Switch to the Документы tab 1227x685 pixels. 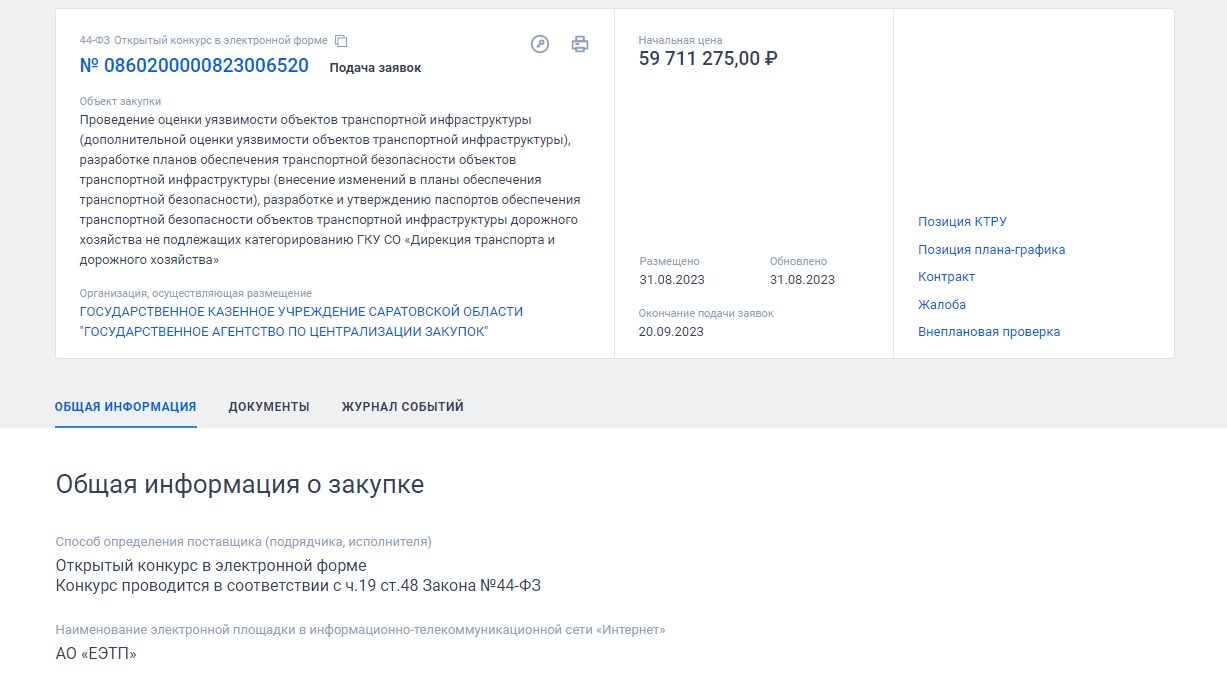[x=269, y=407]
